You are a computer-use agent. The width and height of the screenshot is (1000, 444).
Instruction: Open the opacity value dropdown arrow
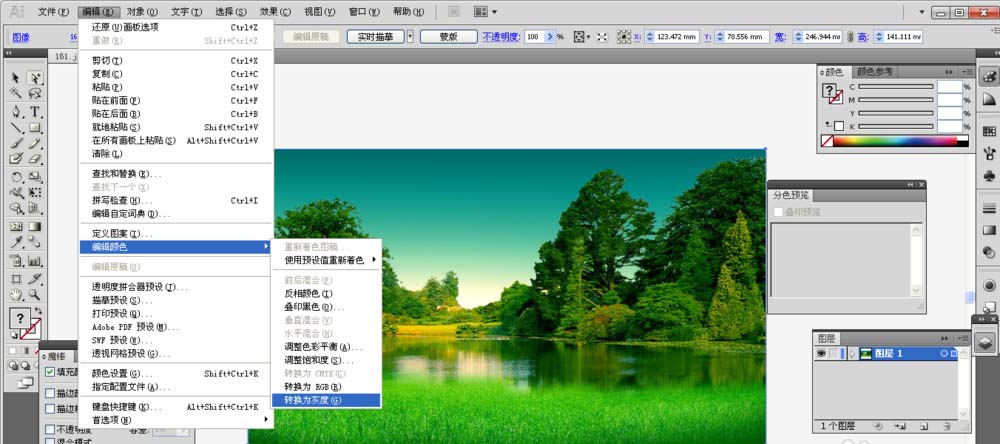(550, 37)
